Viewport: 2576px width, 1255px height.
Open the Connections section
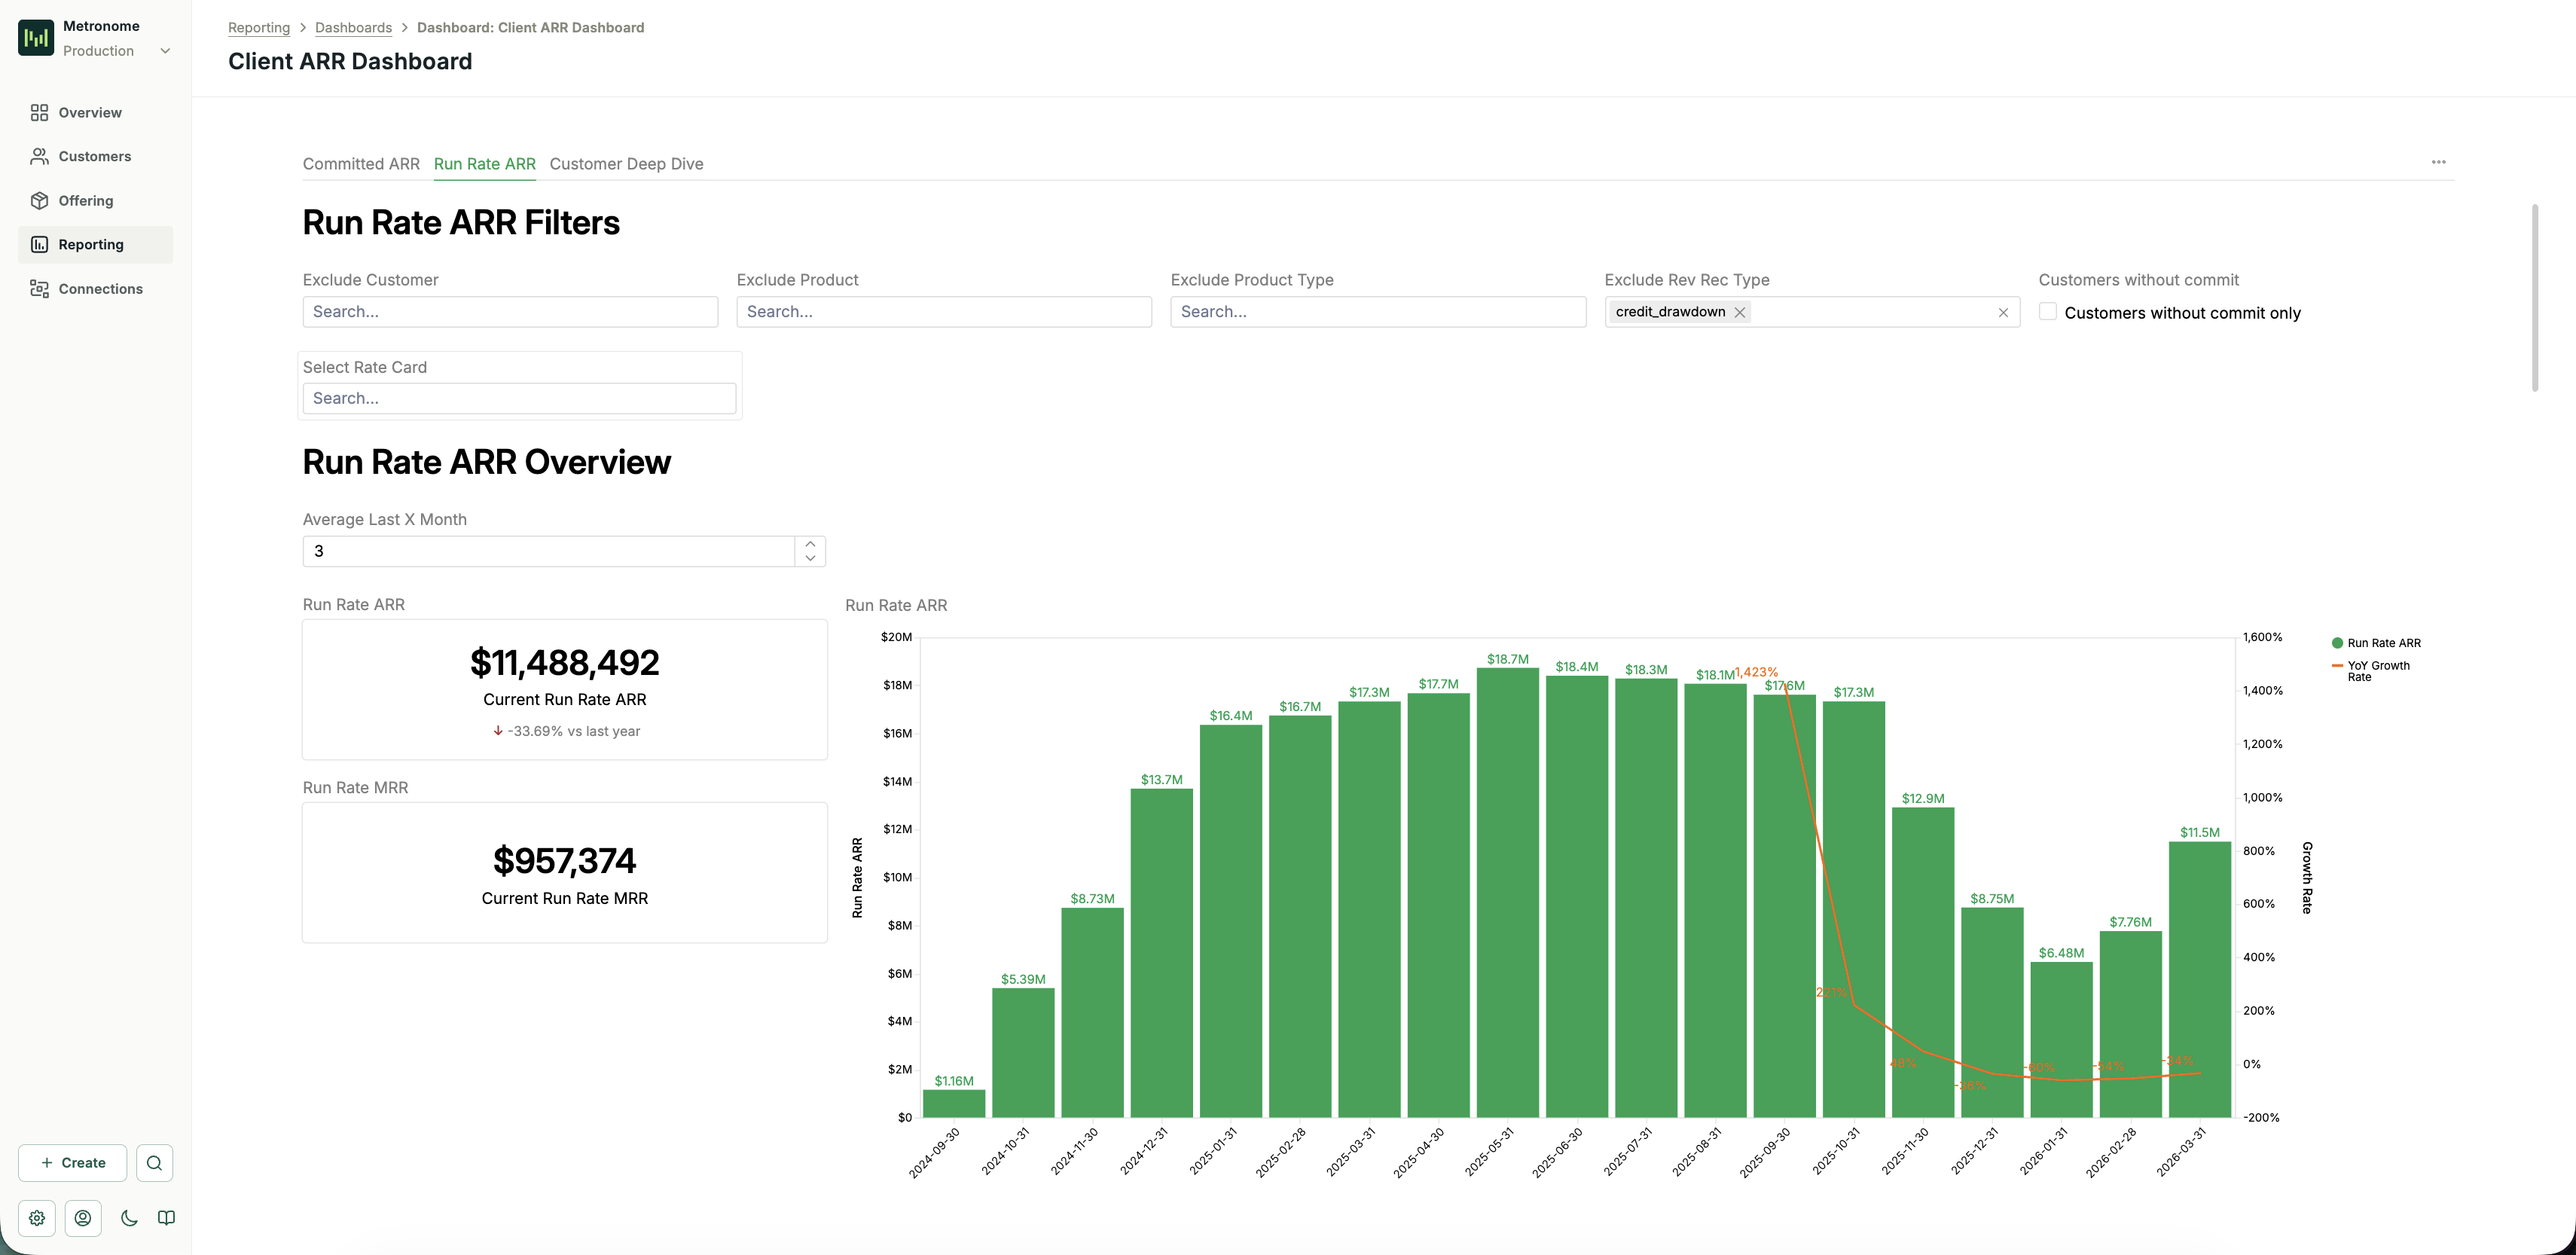[x=100, y=288]
